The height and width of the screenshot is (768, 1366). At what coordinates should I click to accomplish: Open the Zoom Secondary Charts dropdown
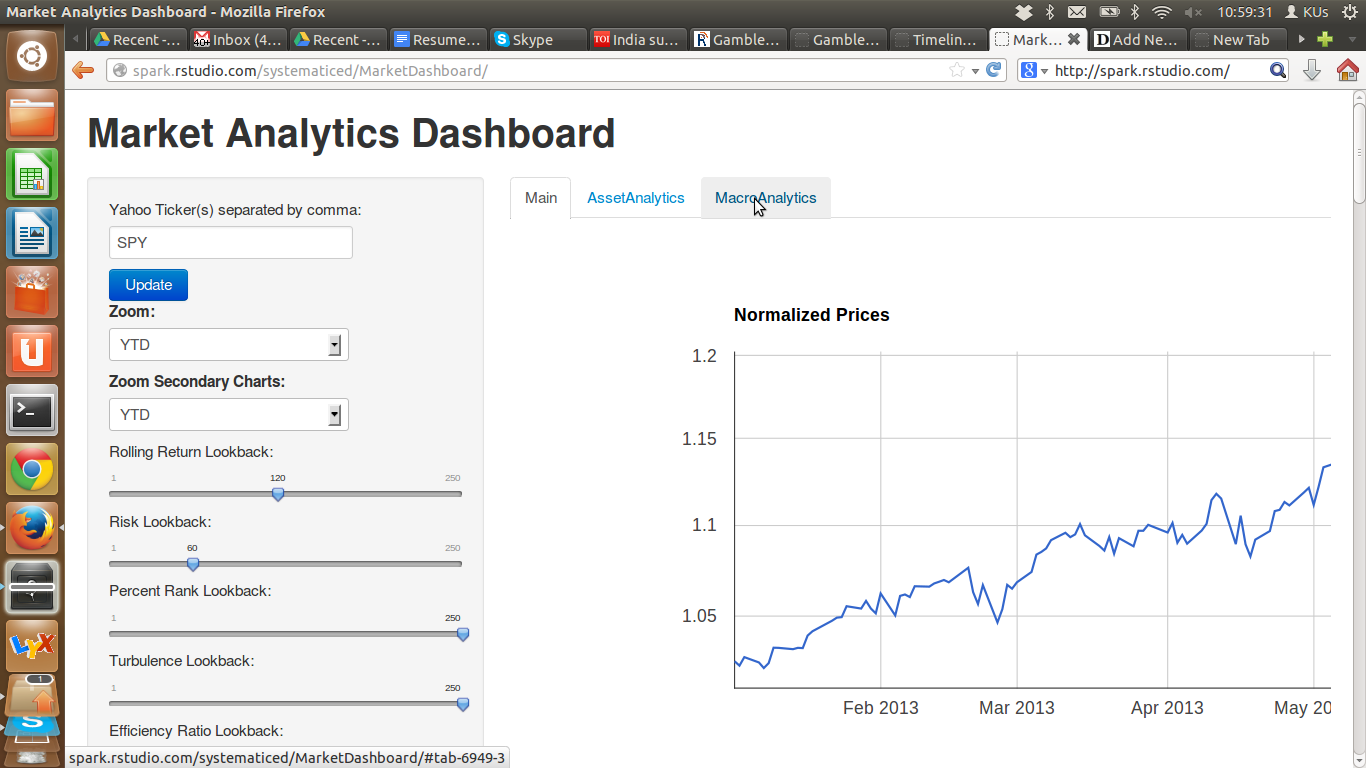click(228, 415)
